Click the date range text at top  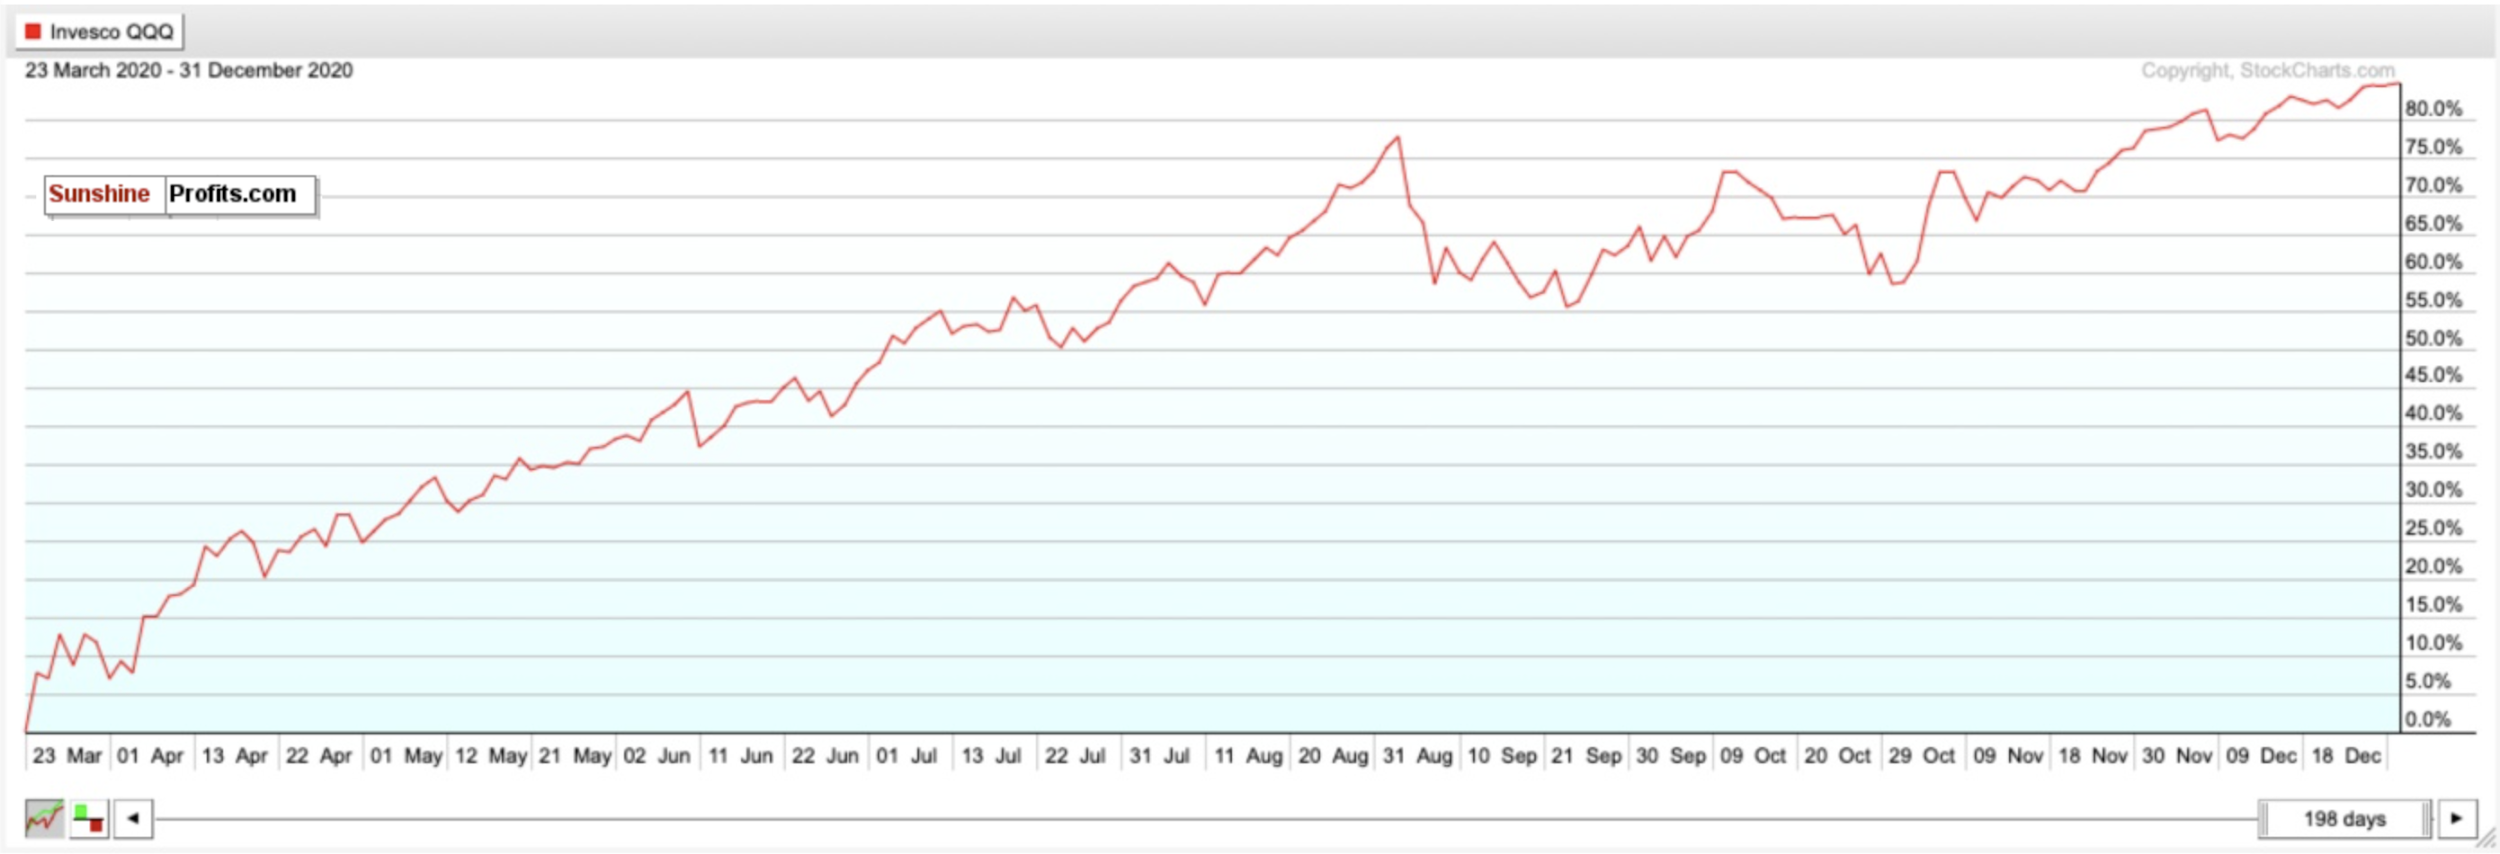(189, 70)
